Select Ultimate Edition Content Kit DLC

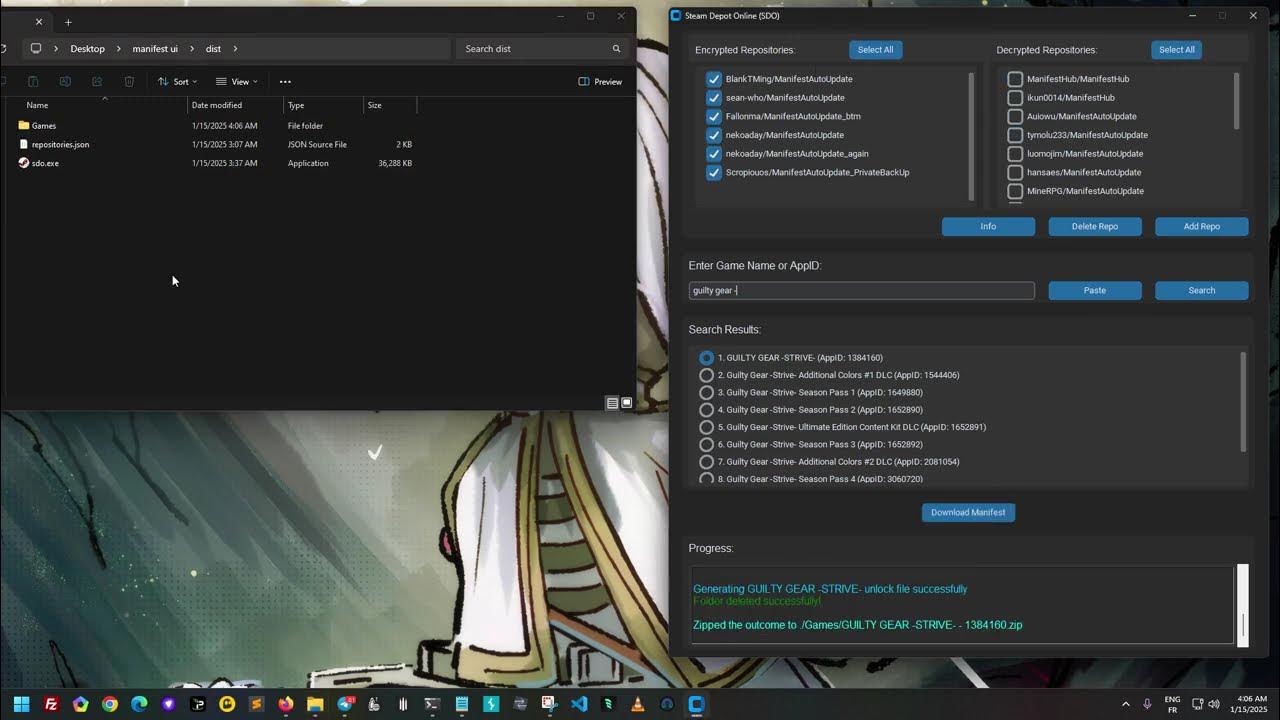pos(707,427)
